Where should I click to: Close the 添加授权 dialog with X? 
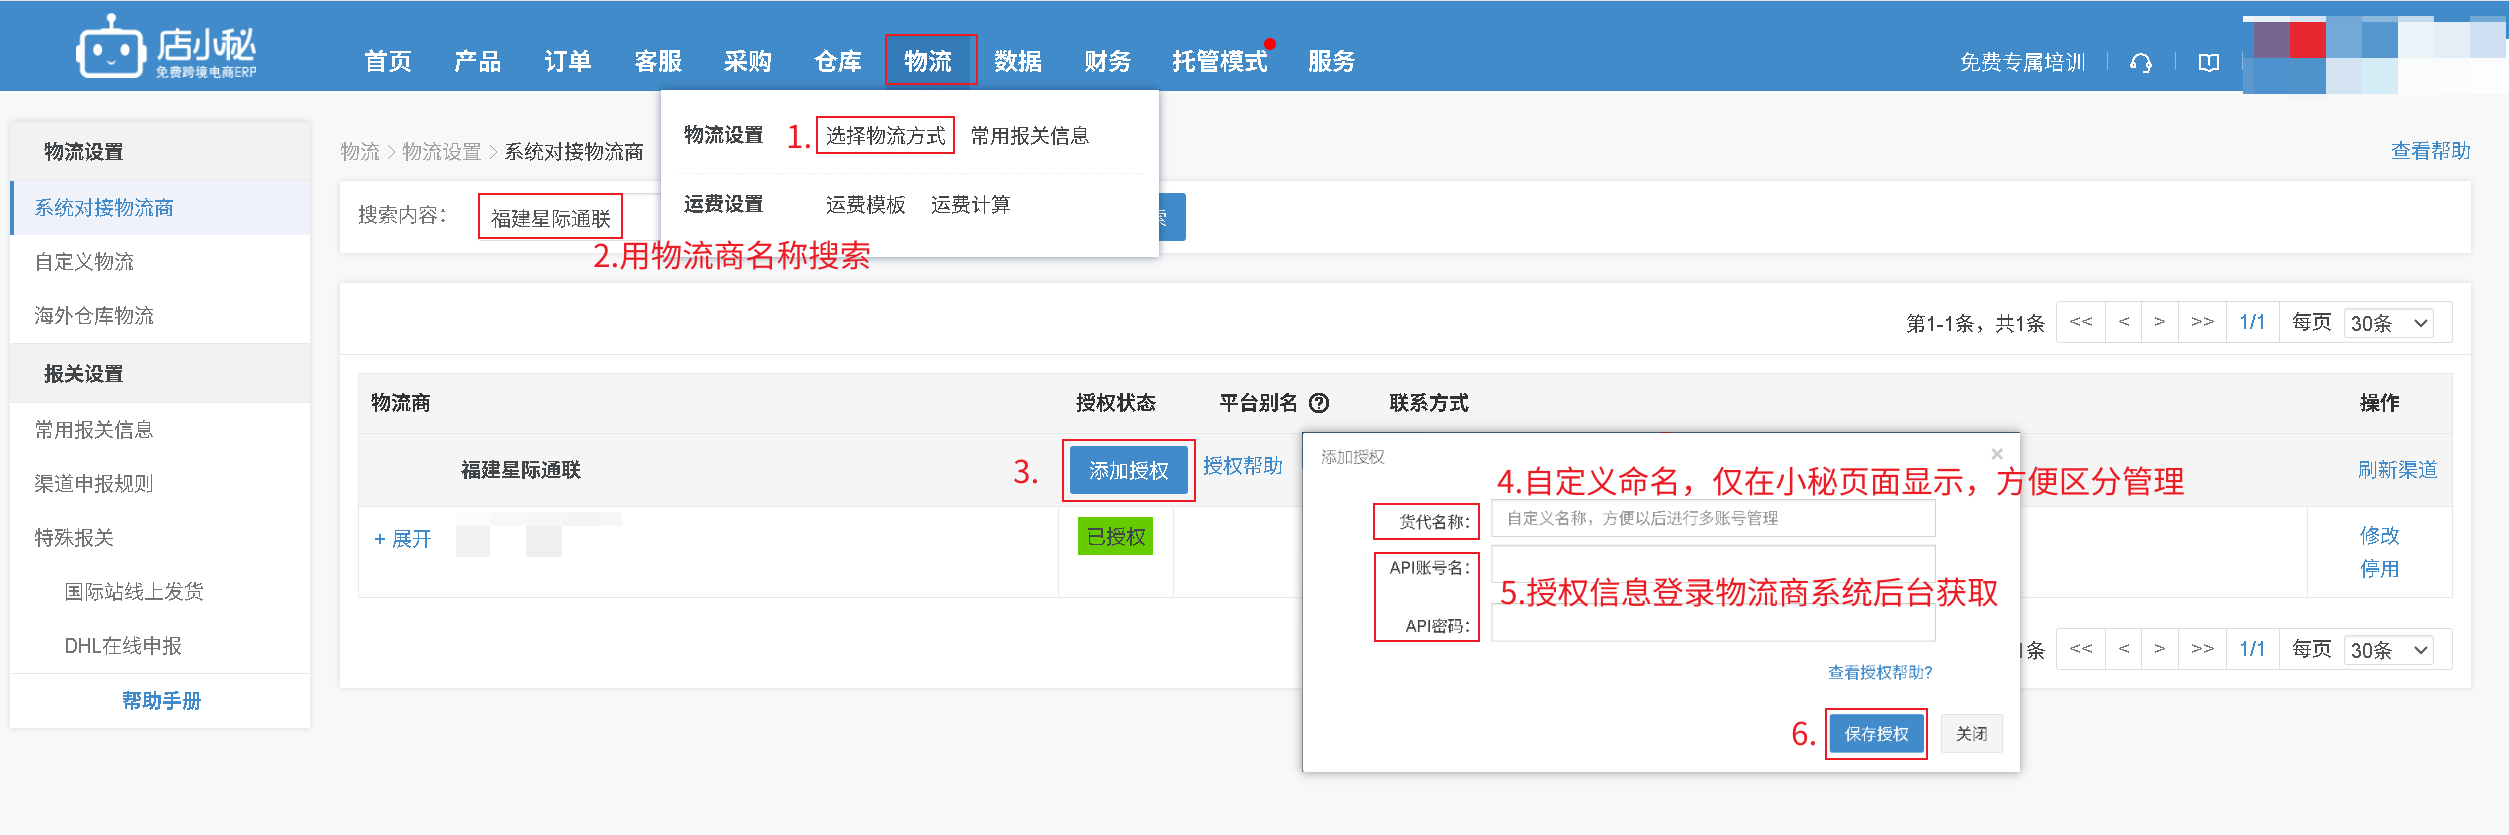[1996, 454]
